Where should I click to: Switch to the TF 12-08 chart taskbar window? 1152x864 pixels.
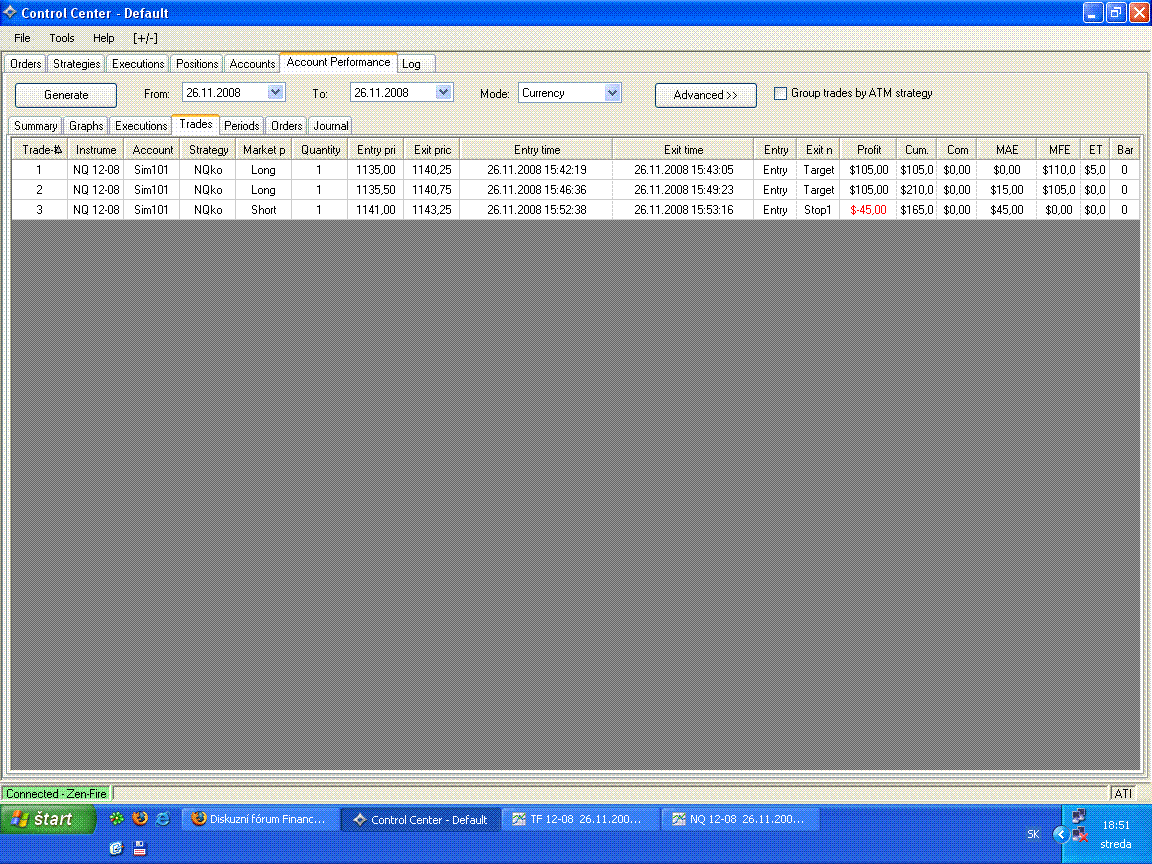[580, 819]
